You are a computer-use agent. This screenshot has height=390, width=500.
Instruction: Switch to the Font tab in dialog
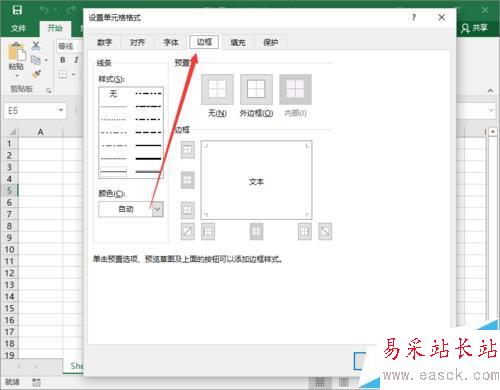tap(171, 42)
